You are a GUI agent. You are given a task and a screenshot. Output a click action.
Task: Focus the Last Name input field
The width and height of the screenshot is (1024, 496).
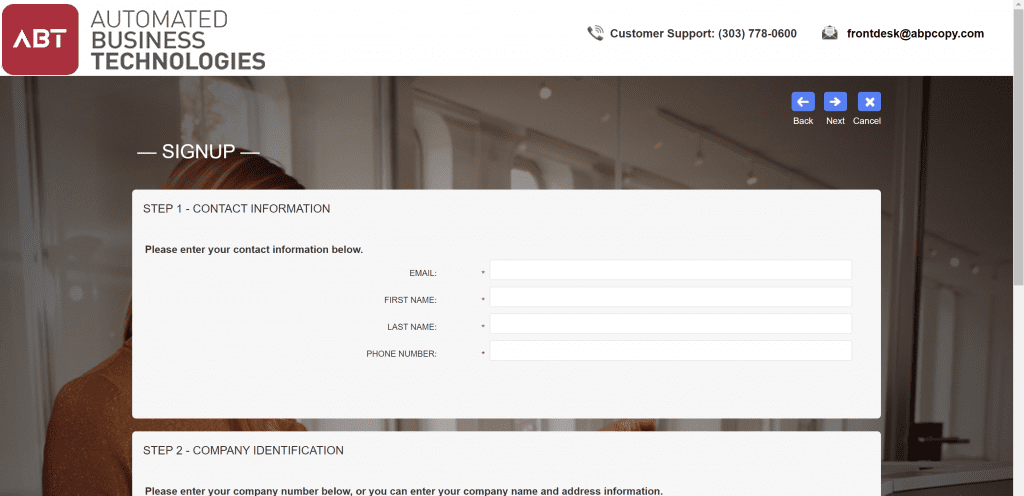pos(671,324)
